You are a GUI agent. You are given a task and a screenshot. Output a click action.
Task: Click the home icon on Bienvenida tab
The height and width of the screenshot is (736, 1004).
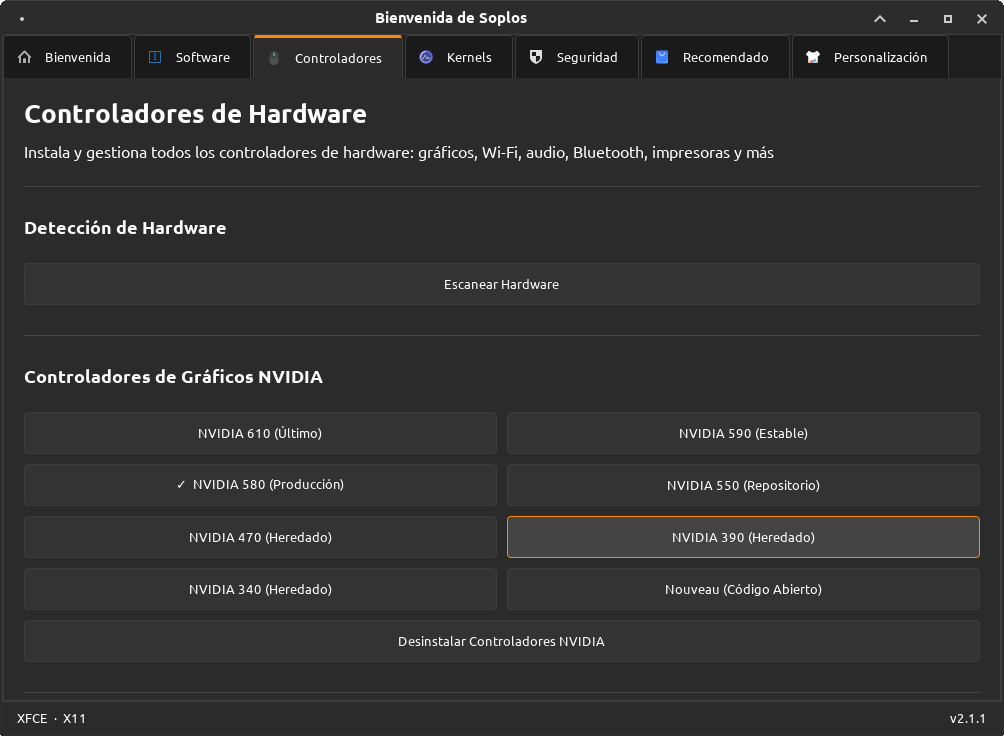pos(24,57)
